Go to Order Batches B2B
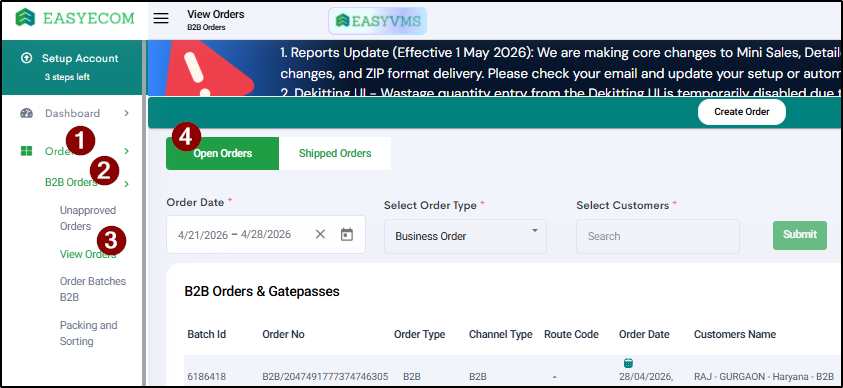843x388 pixels. (x=92, y=289)
